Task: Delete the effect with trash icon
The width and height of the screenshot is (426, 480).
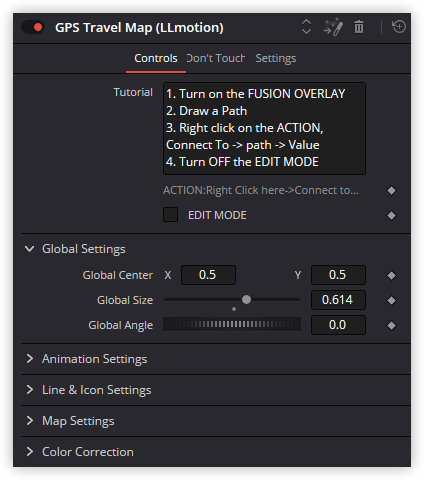Action: [x=359, y=27]
